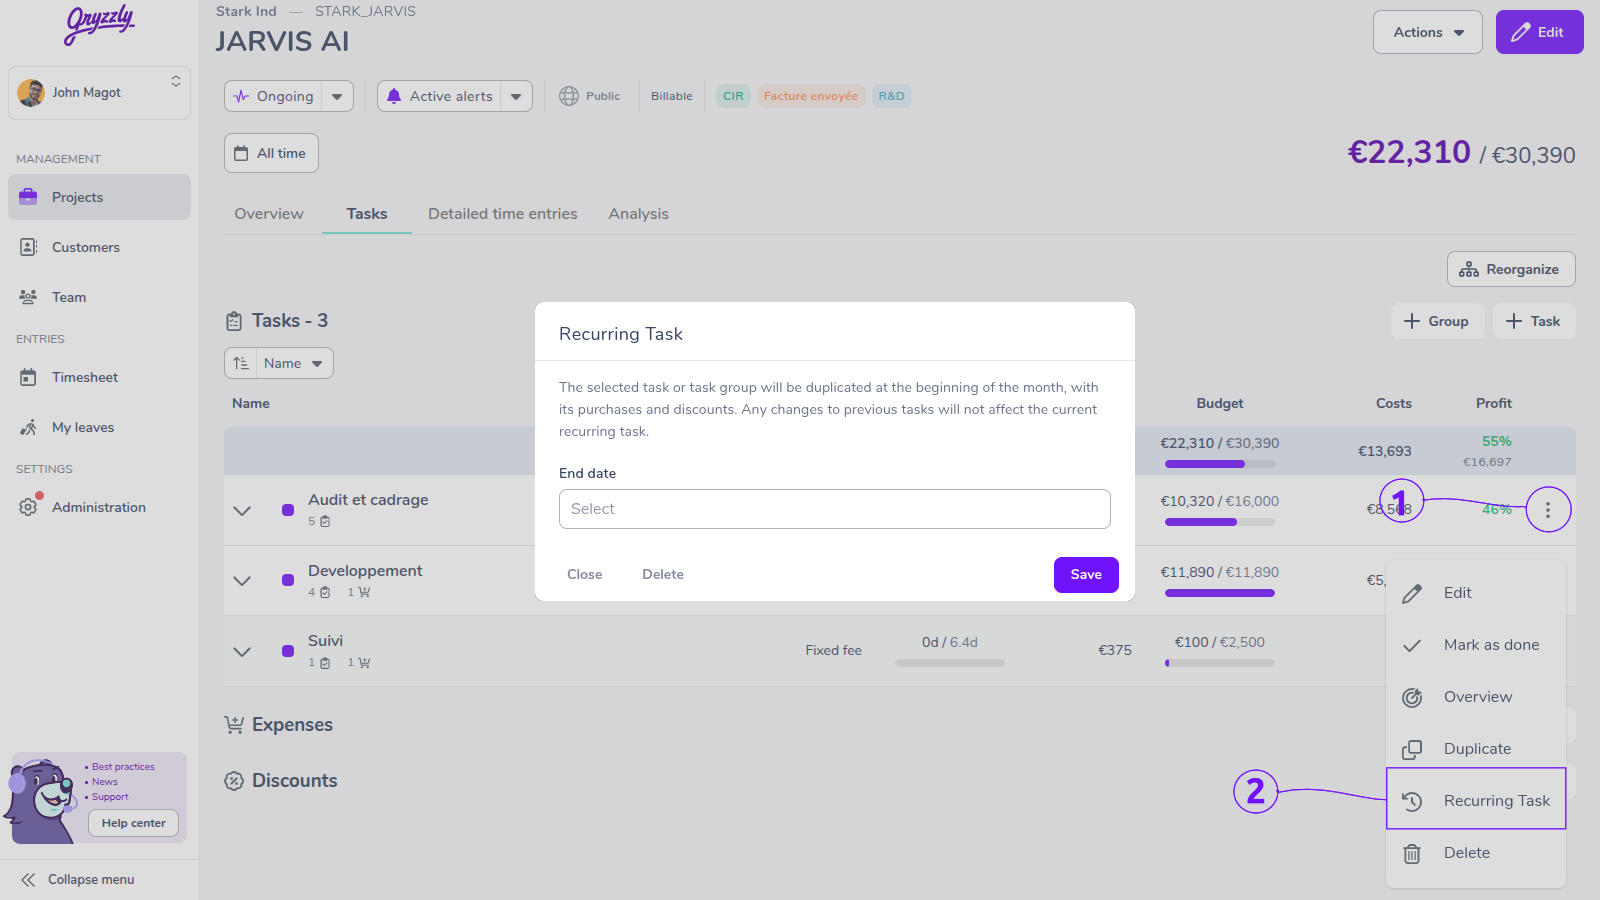Screen dimensions: 1600x900
Task: Toggle the sort order icon
Action: pyautogui.click(x=241, y=363)
